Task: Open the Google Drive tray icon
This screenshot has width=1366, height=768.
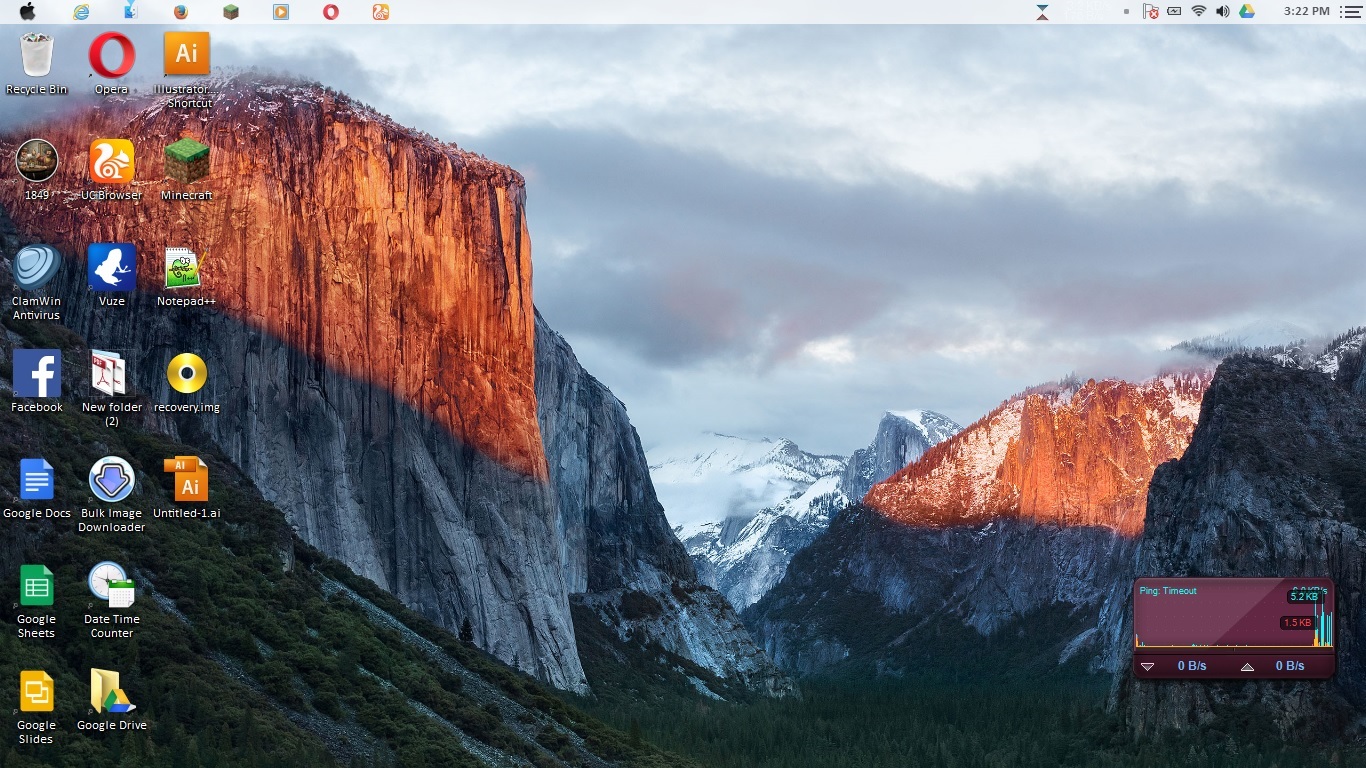Action: coord(1247,12)
